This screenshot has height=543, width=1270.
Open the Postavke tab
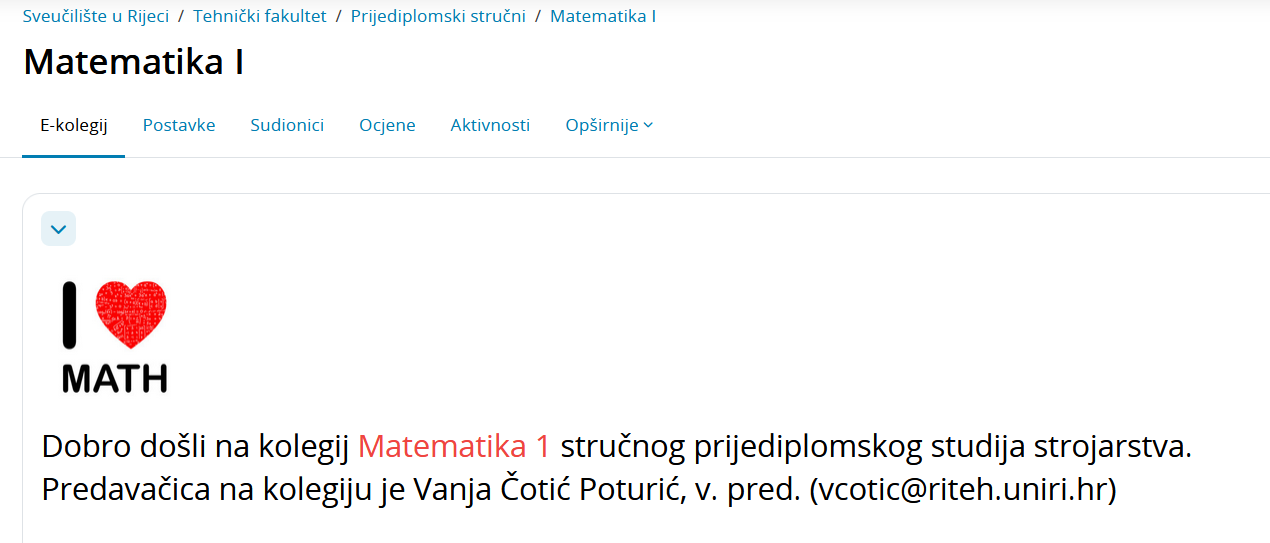(179, 126)
